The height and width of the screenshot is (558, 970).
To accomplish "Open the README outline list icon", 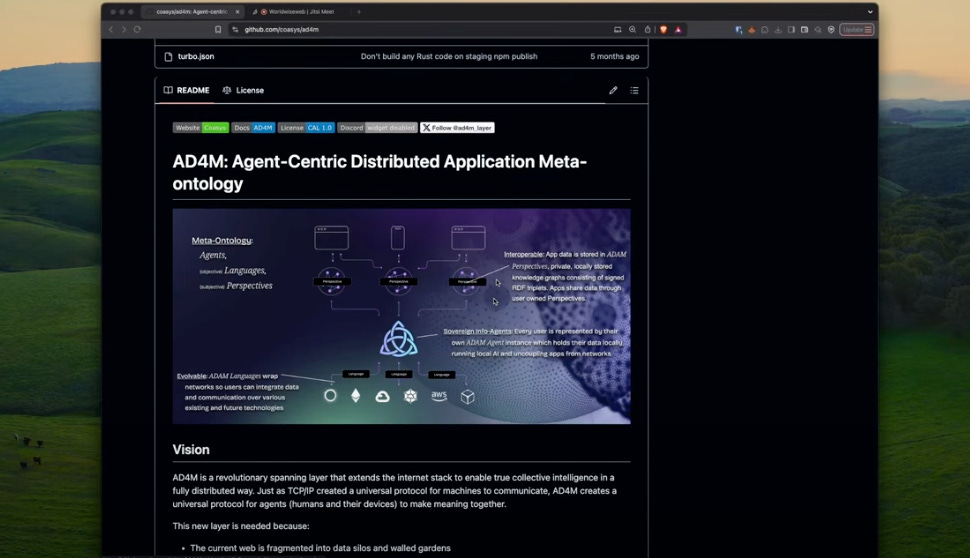I will [634, 90].
